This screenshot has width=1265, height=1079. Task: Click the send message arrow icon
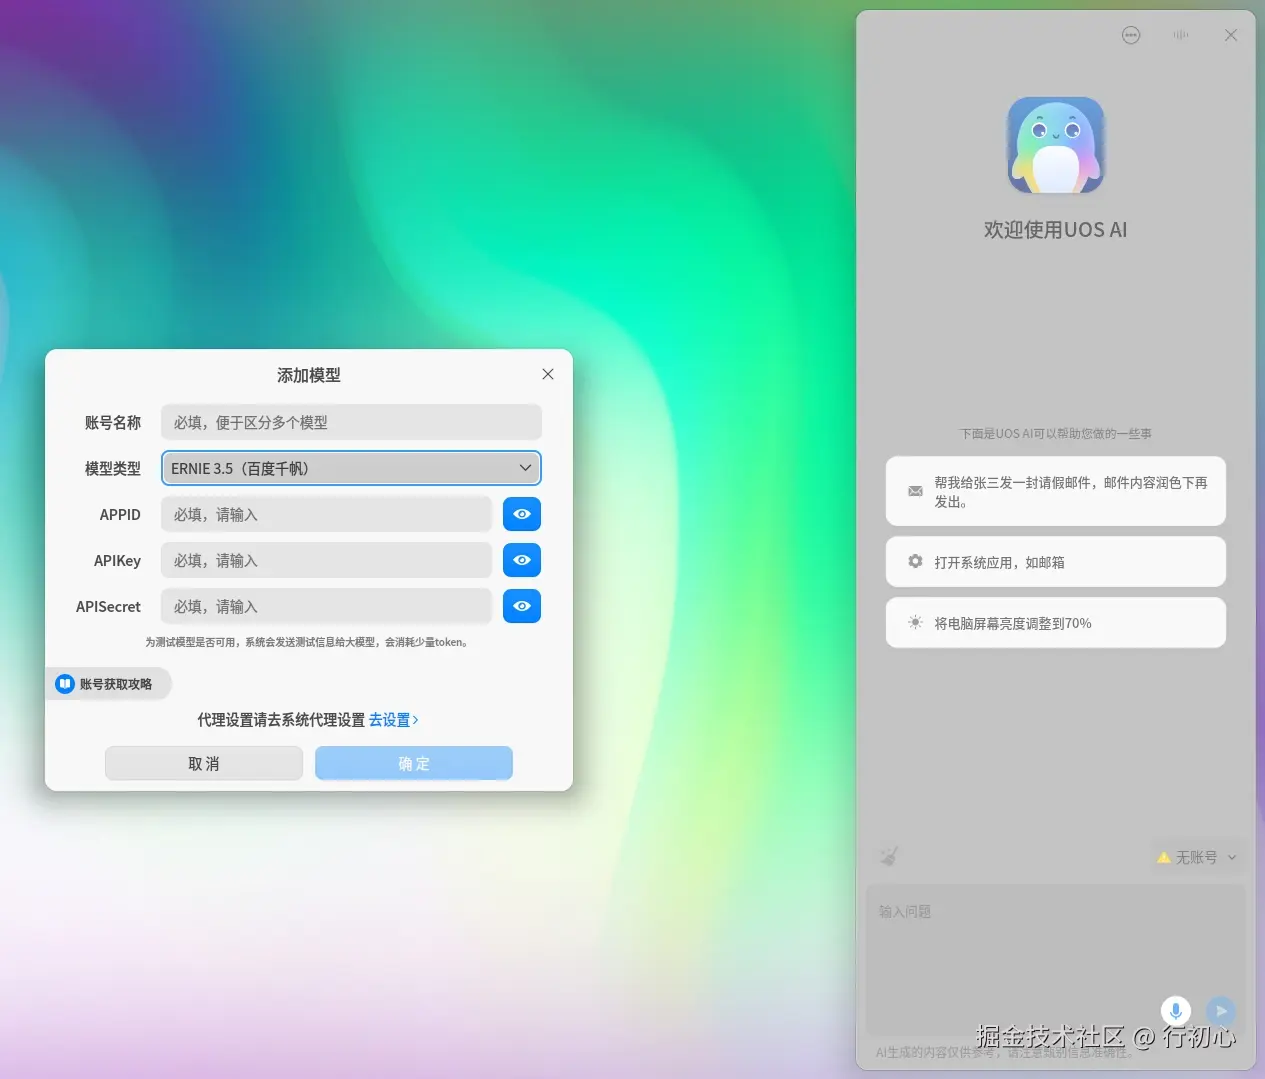pos(1221,1011)
